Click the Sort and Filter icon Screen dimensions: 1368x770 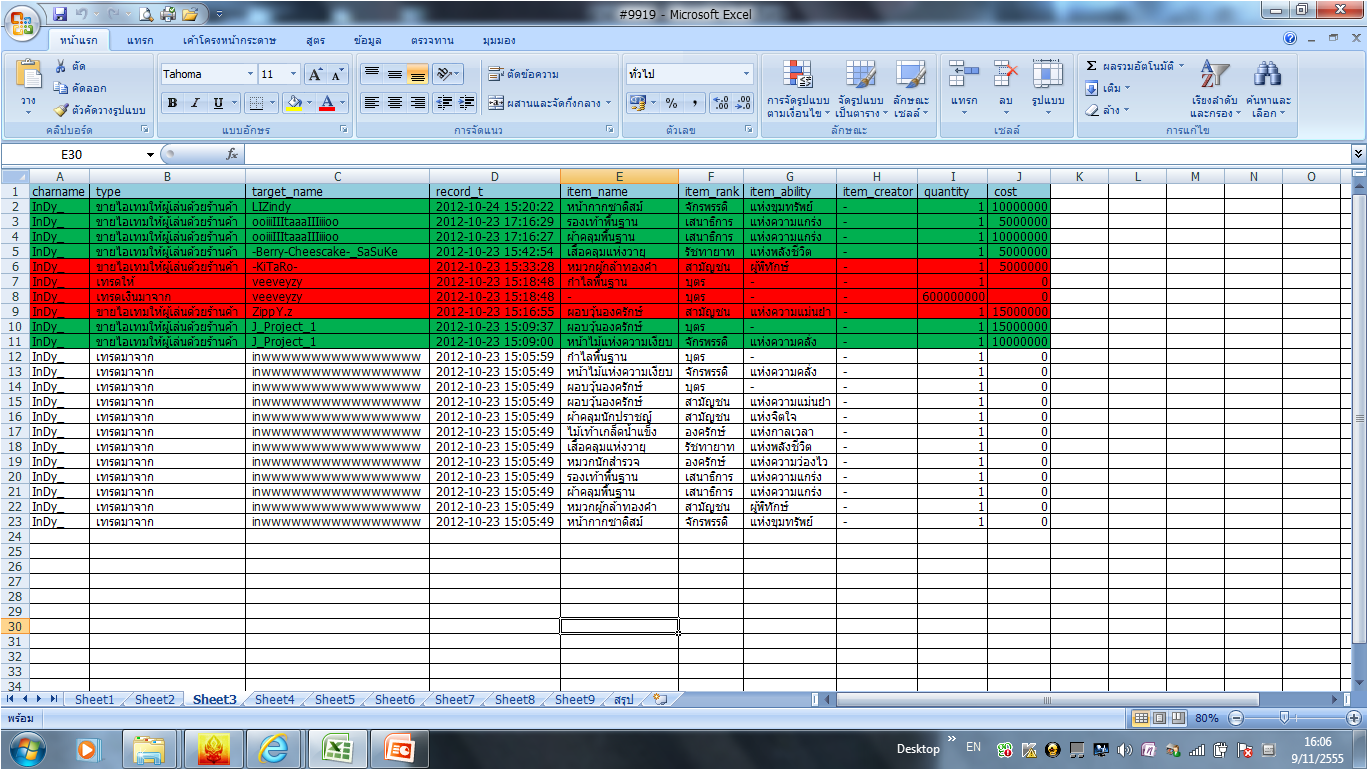[x=1213, y=76]
